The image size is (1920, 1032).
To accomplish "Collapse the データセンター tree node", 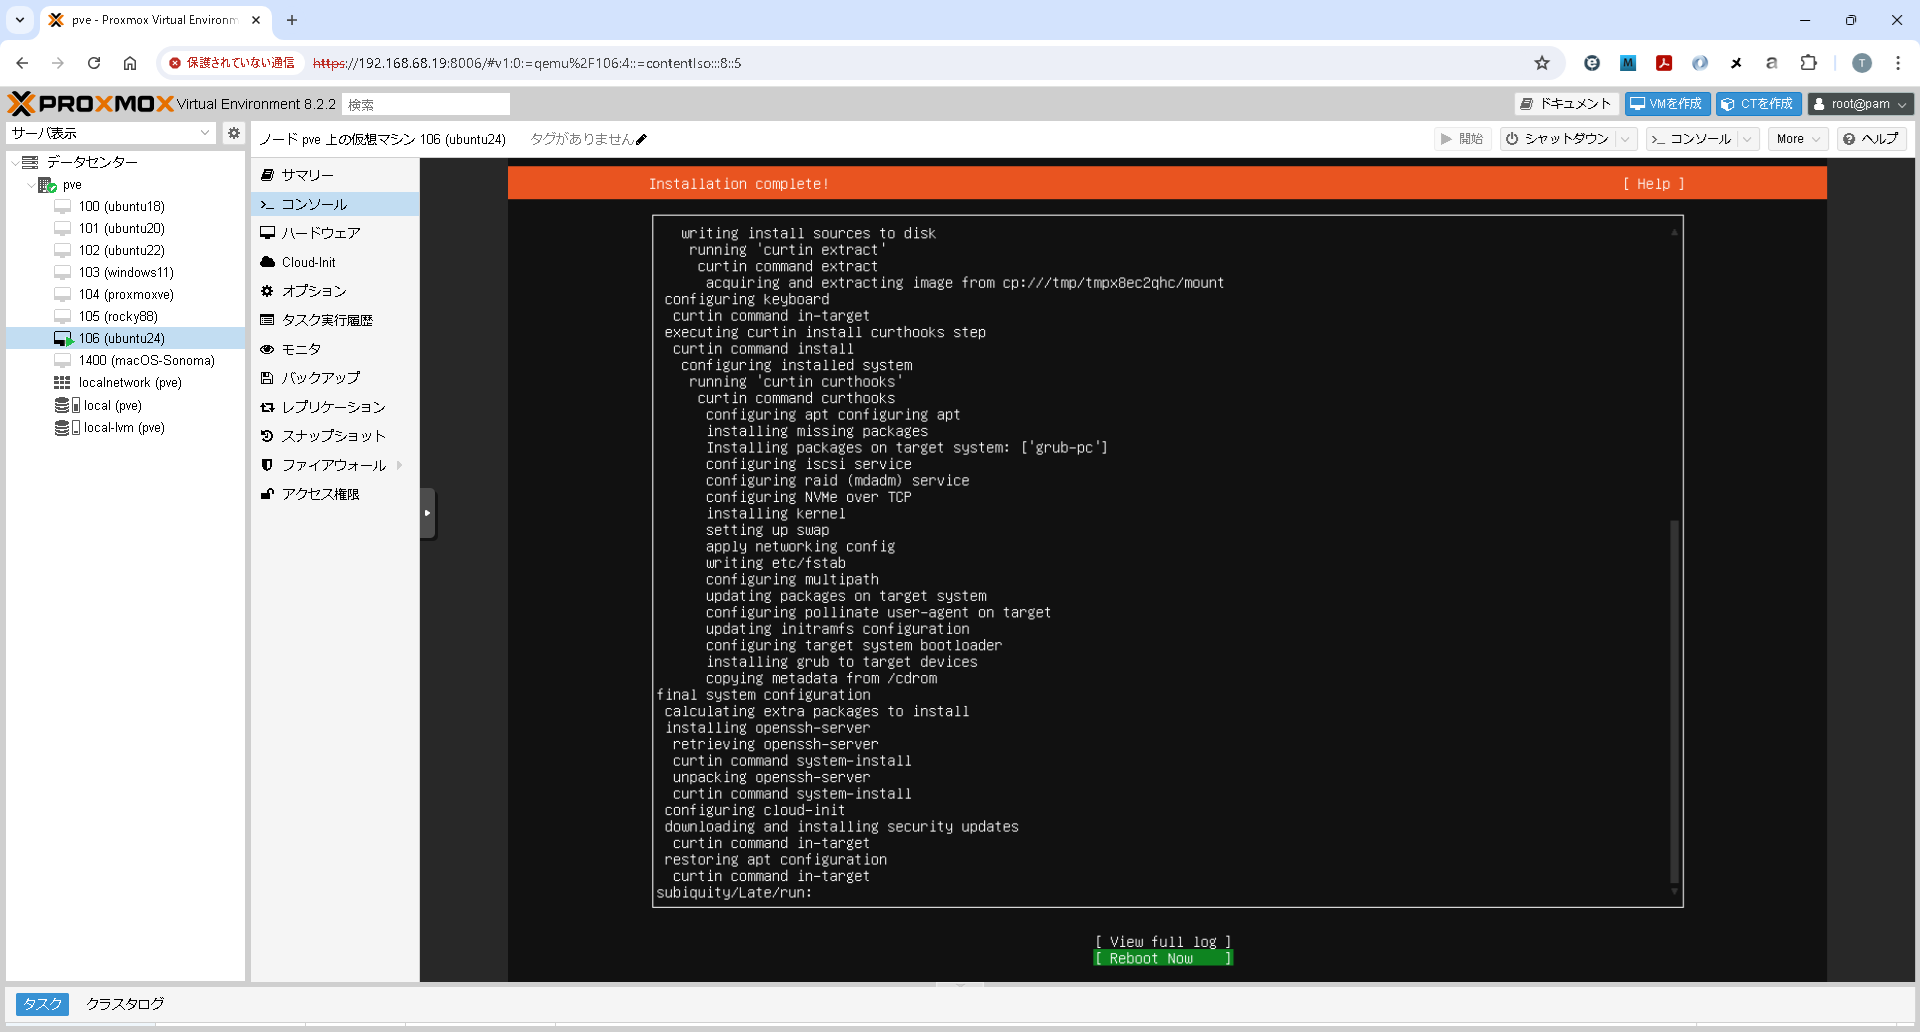I will coord(14,162).
